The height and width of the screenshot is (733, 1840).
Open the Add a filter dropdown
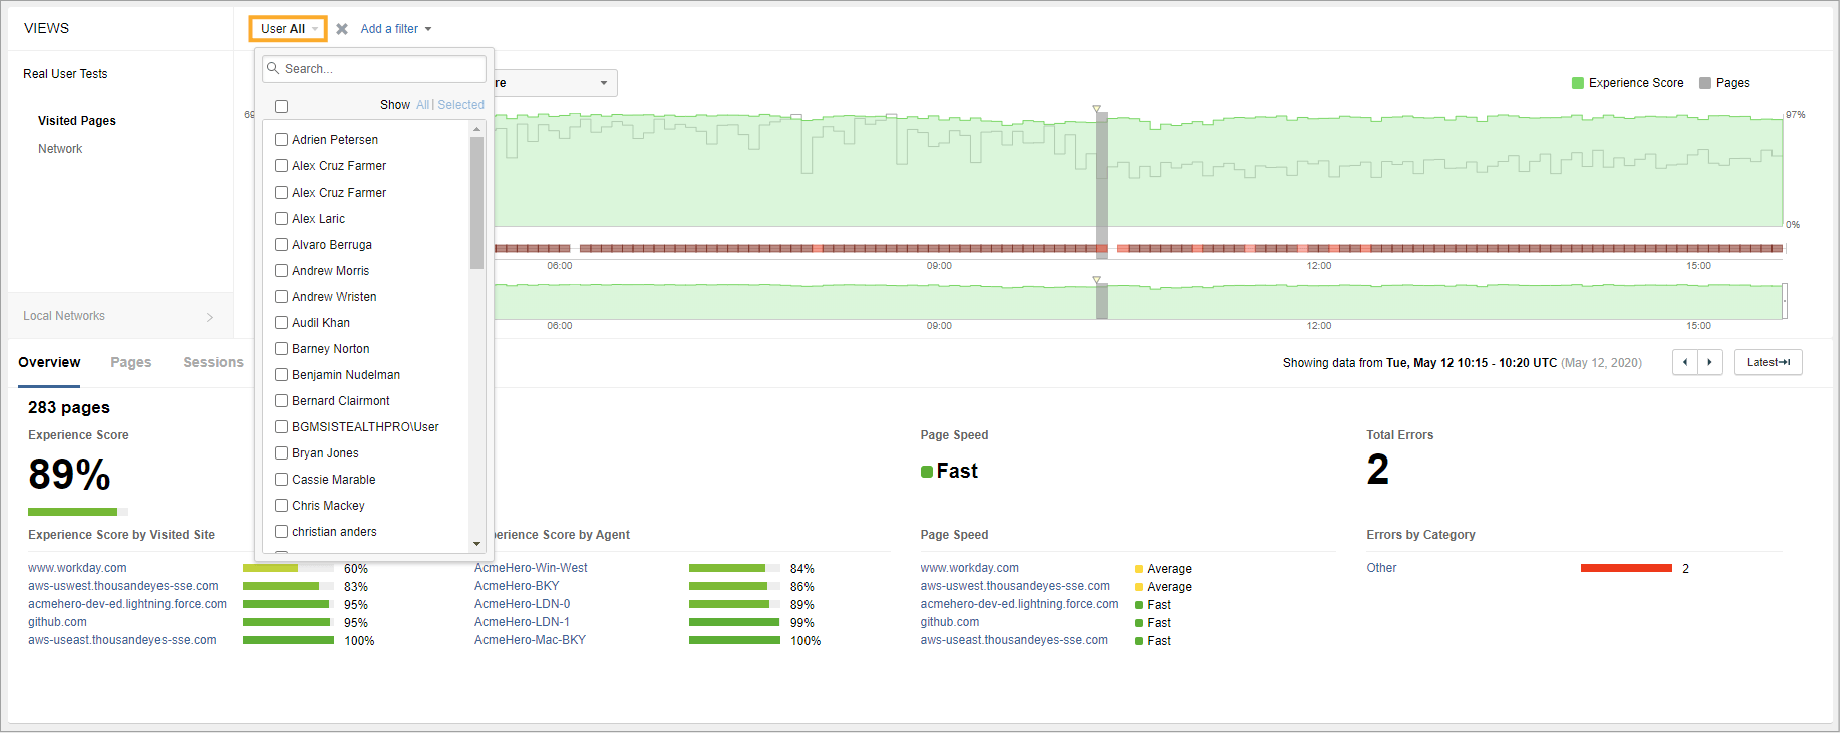[x=396, y=29]
